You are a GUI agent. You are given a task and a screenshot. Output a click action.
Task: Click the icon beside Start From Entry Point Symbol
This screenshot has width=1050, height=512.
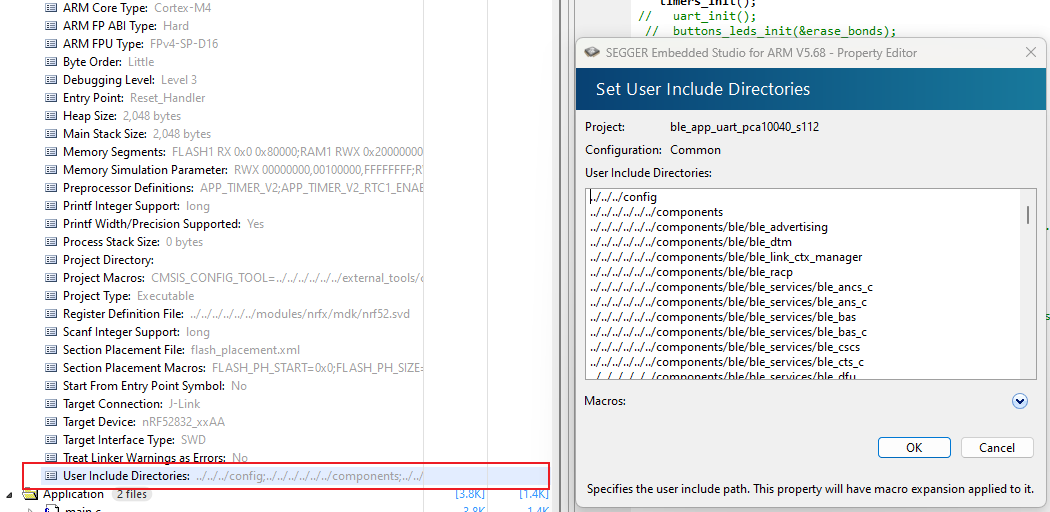tap(50, 386)
